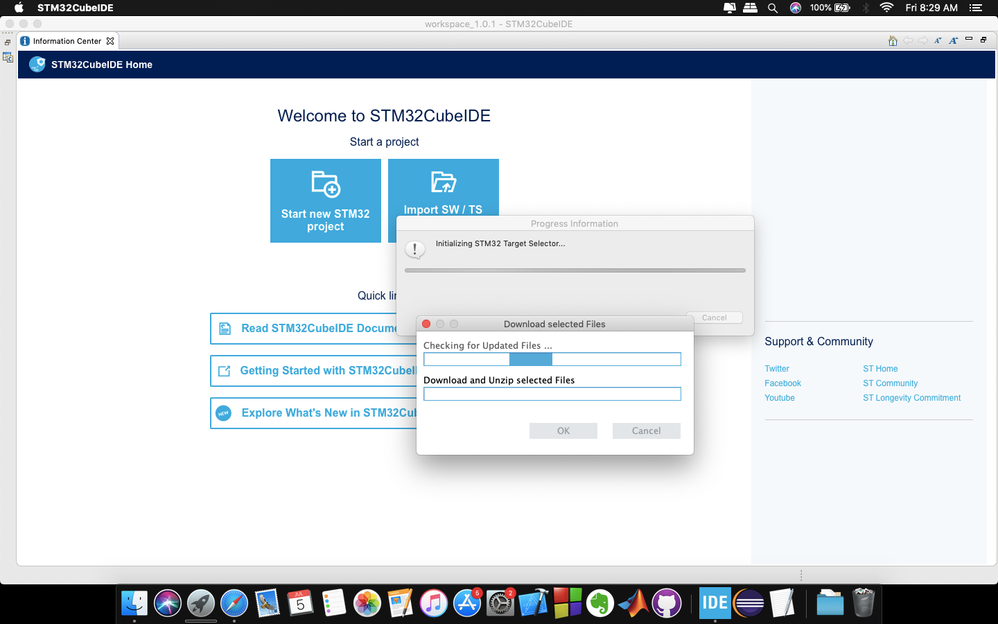
Task: Open the STM32CubeIDE application menu
Action: click(x=75, y=8)
